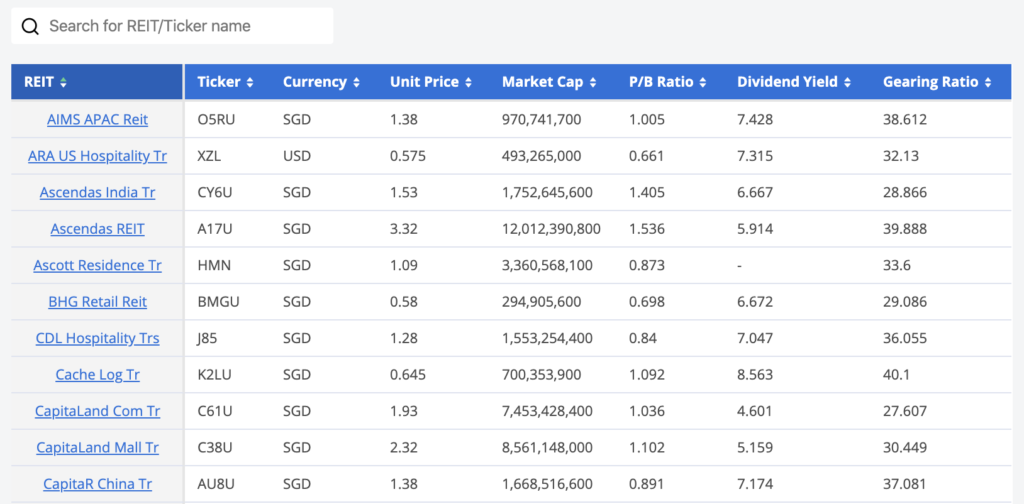The image size is (1024, 504).
Task: Select ticker cell K2LU
Action: tap(216, 375)
